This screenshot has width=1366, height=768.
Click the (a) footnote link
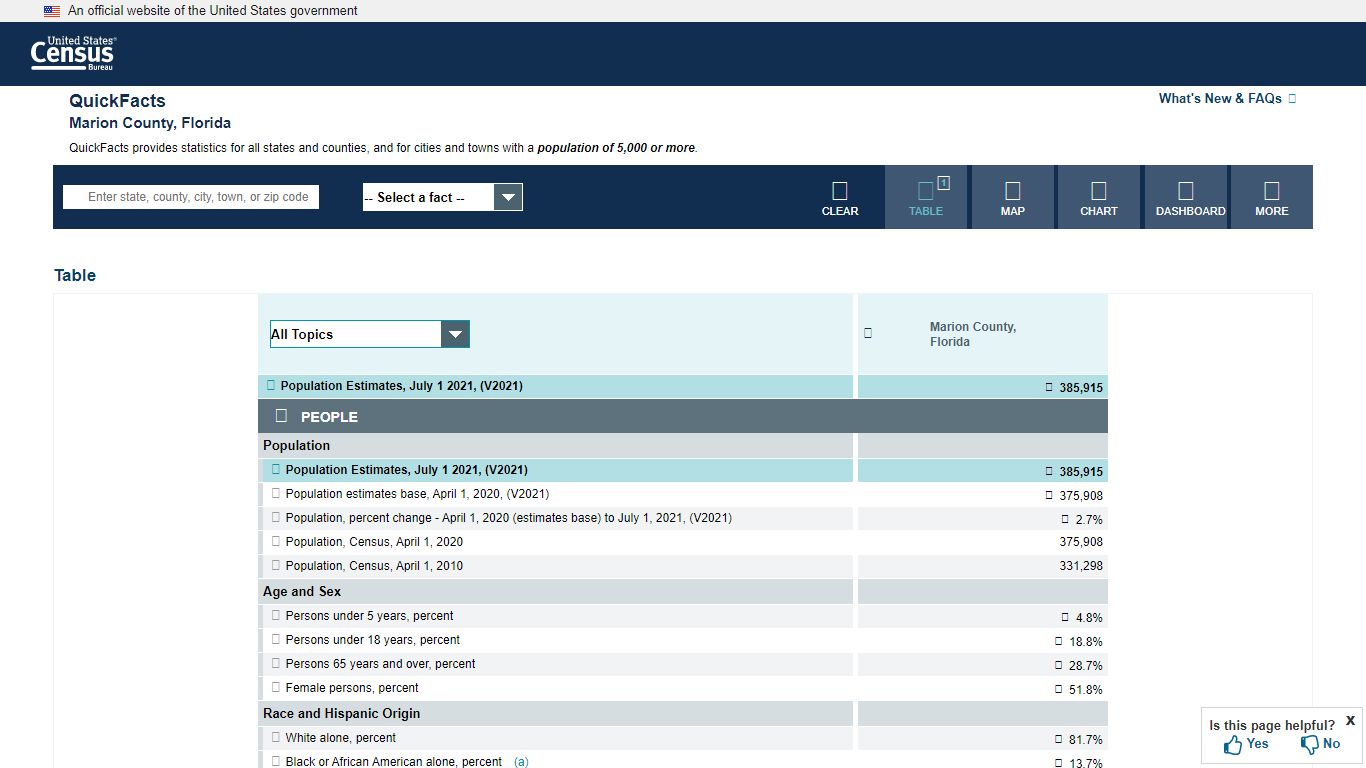pyautogui.click(x=521, y=762)
